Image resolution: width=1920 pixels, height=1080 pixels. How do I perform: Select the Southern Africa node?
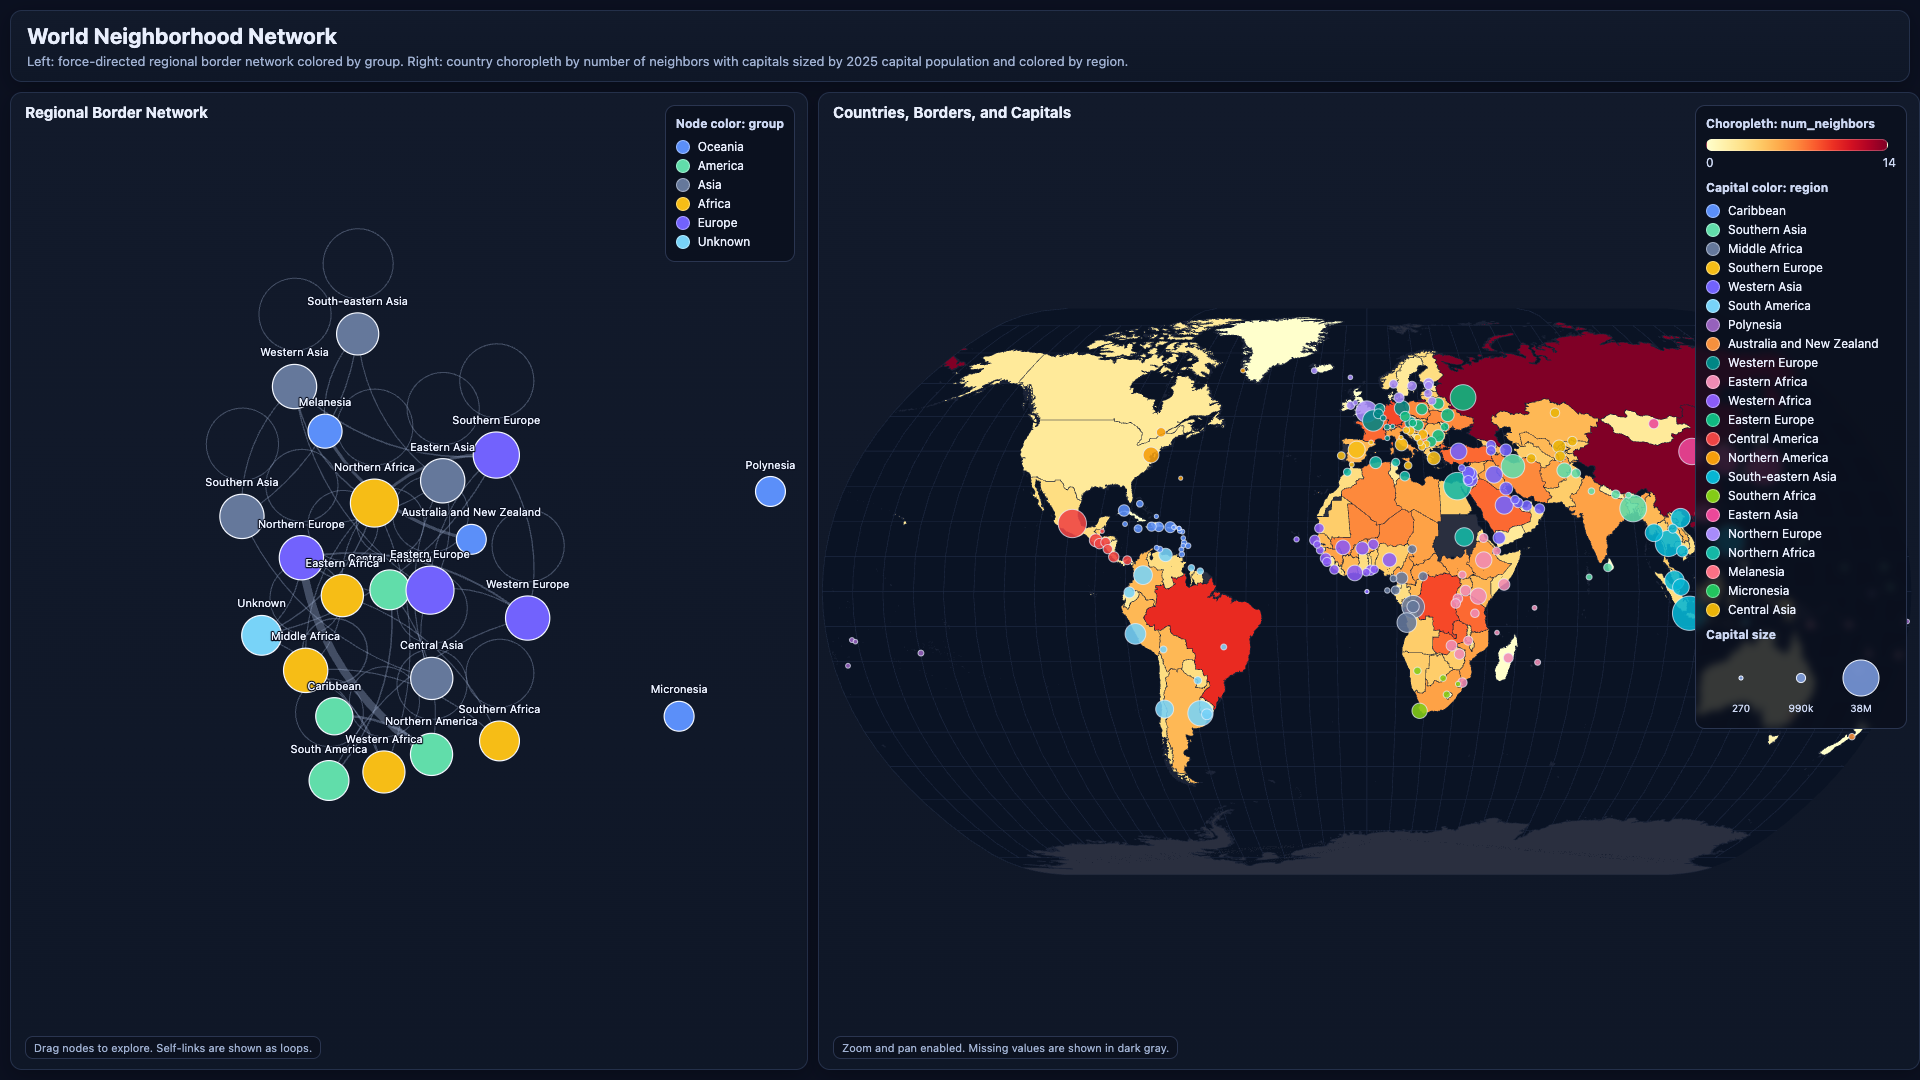tap(499, 741)
